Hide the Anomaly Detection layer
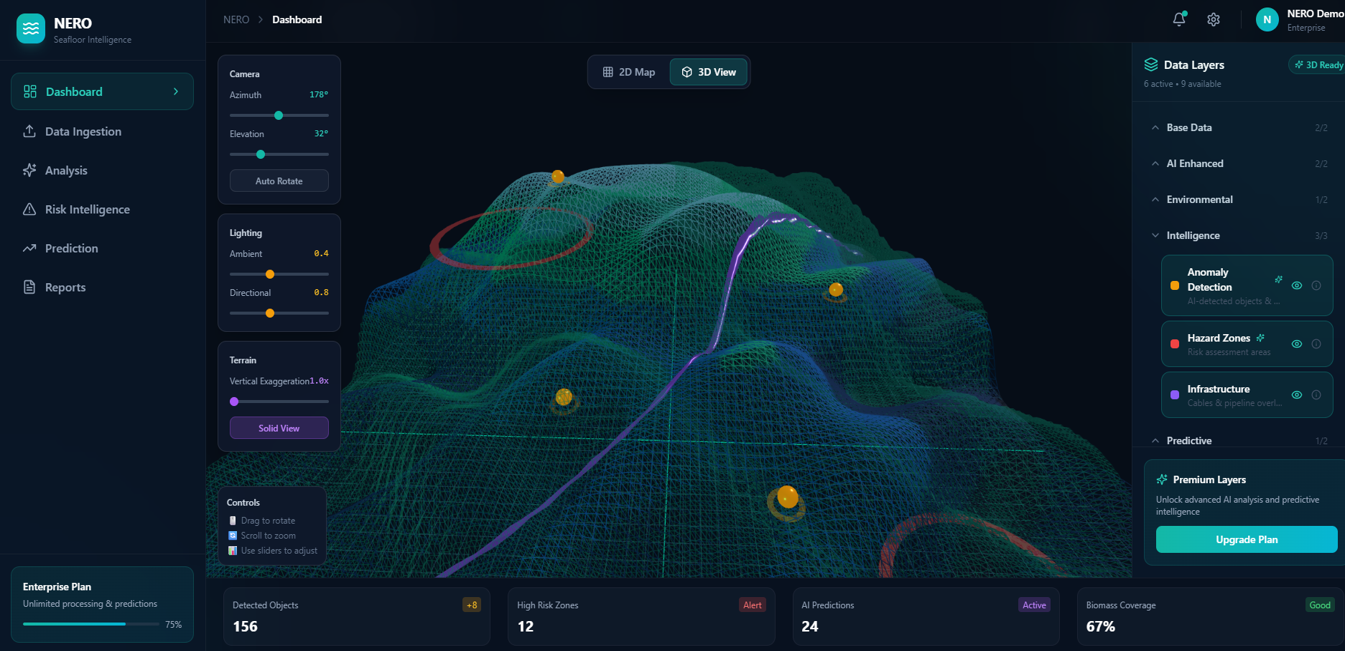Image resolution: width=1345 pixels, height=651 pixels. (1296, 285)
